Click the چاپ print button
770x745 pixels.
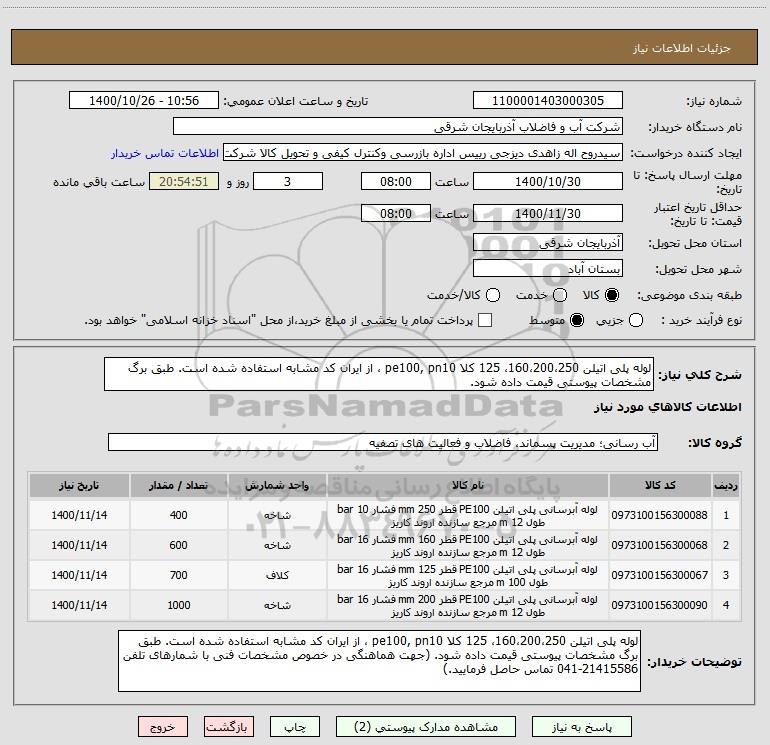[x=295, y=727]
